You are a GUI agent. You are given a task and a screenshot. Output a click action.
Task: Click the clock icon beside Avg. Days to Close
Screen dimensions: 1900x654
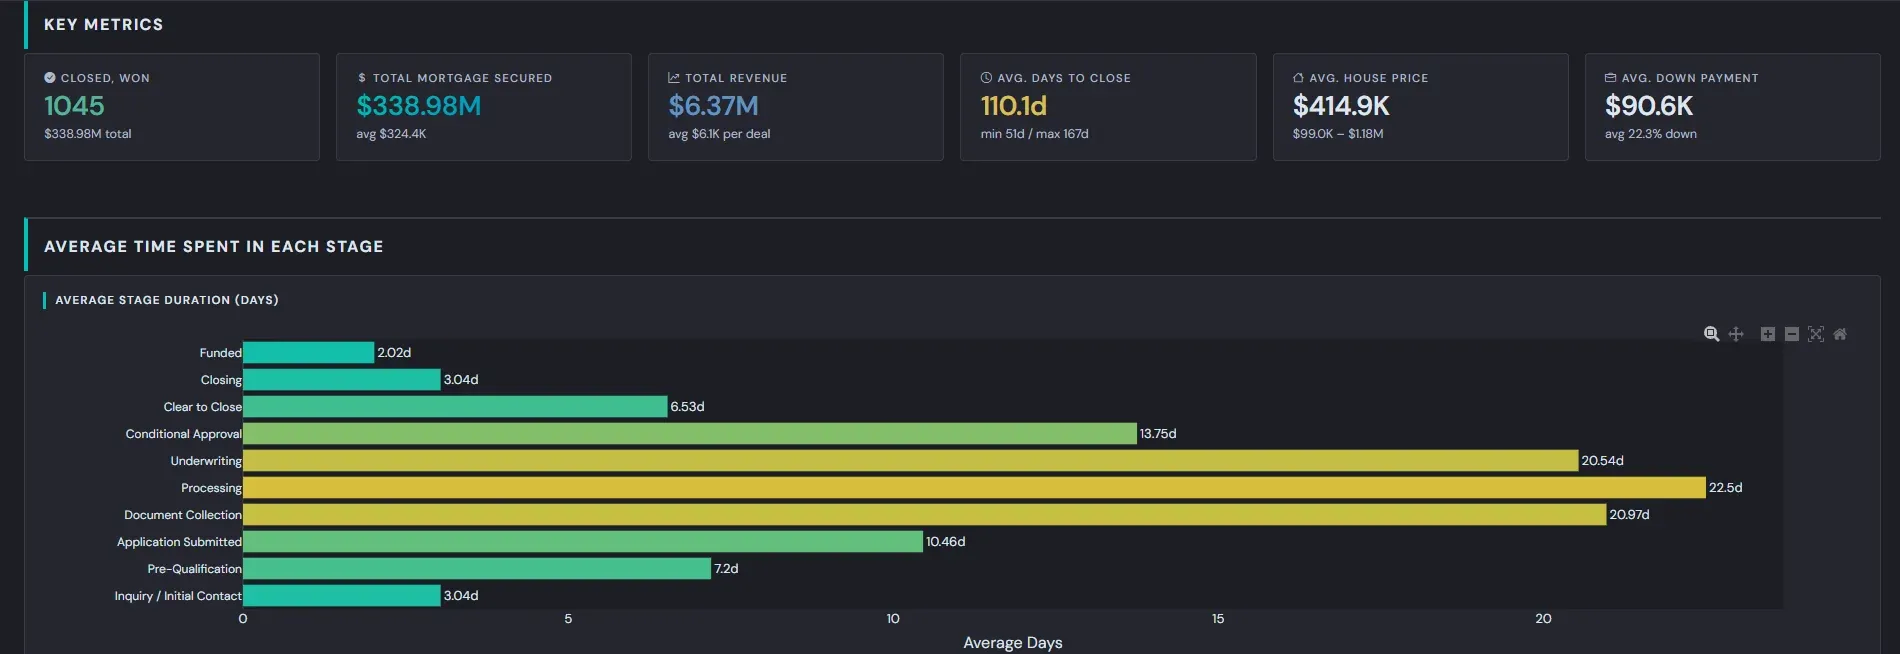click(986, 77)
